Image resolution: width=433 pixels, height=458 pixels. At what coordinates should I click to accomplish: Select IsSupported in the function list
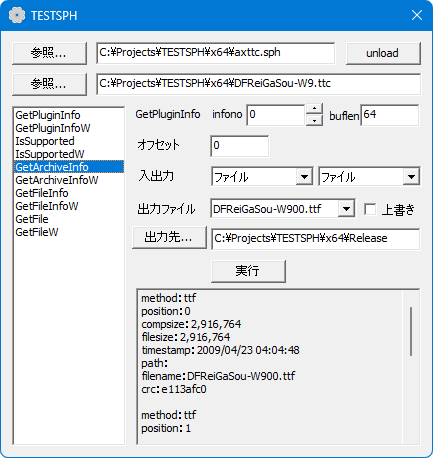(45, 141)
